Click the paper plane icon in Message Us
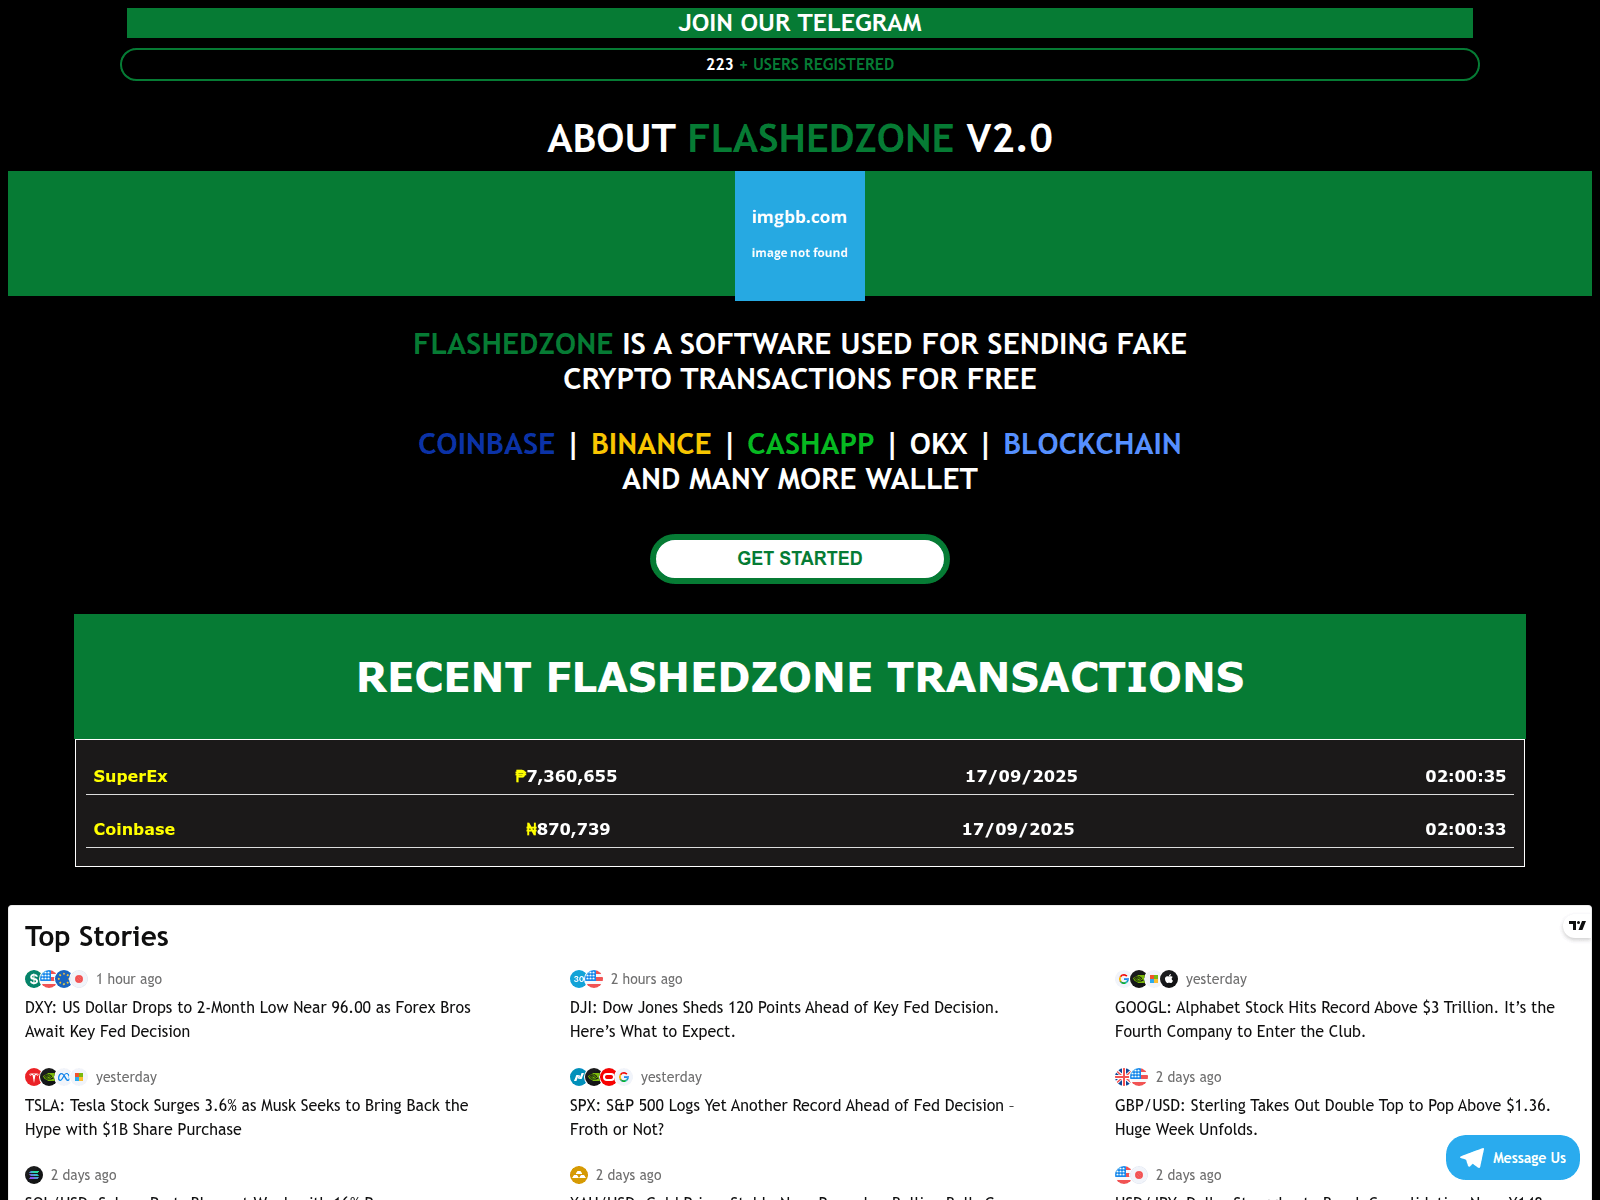This screenshot has width=1600, height=1200. (x=1472, y=1158)
